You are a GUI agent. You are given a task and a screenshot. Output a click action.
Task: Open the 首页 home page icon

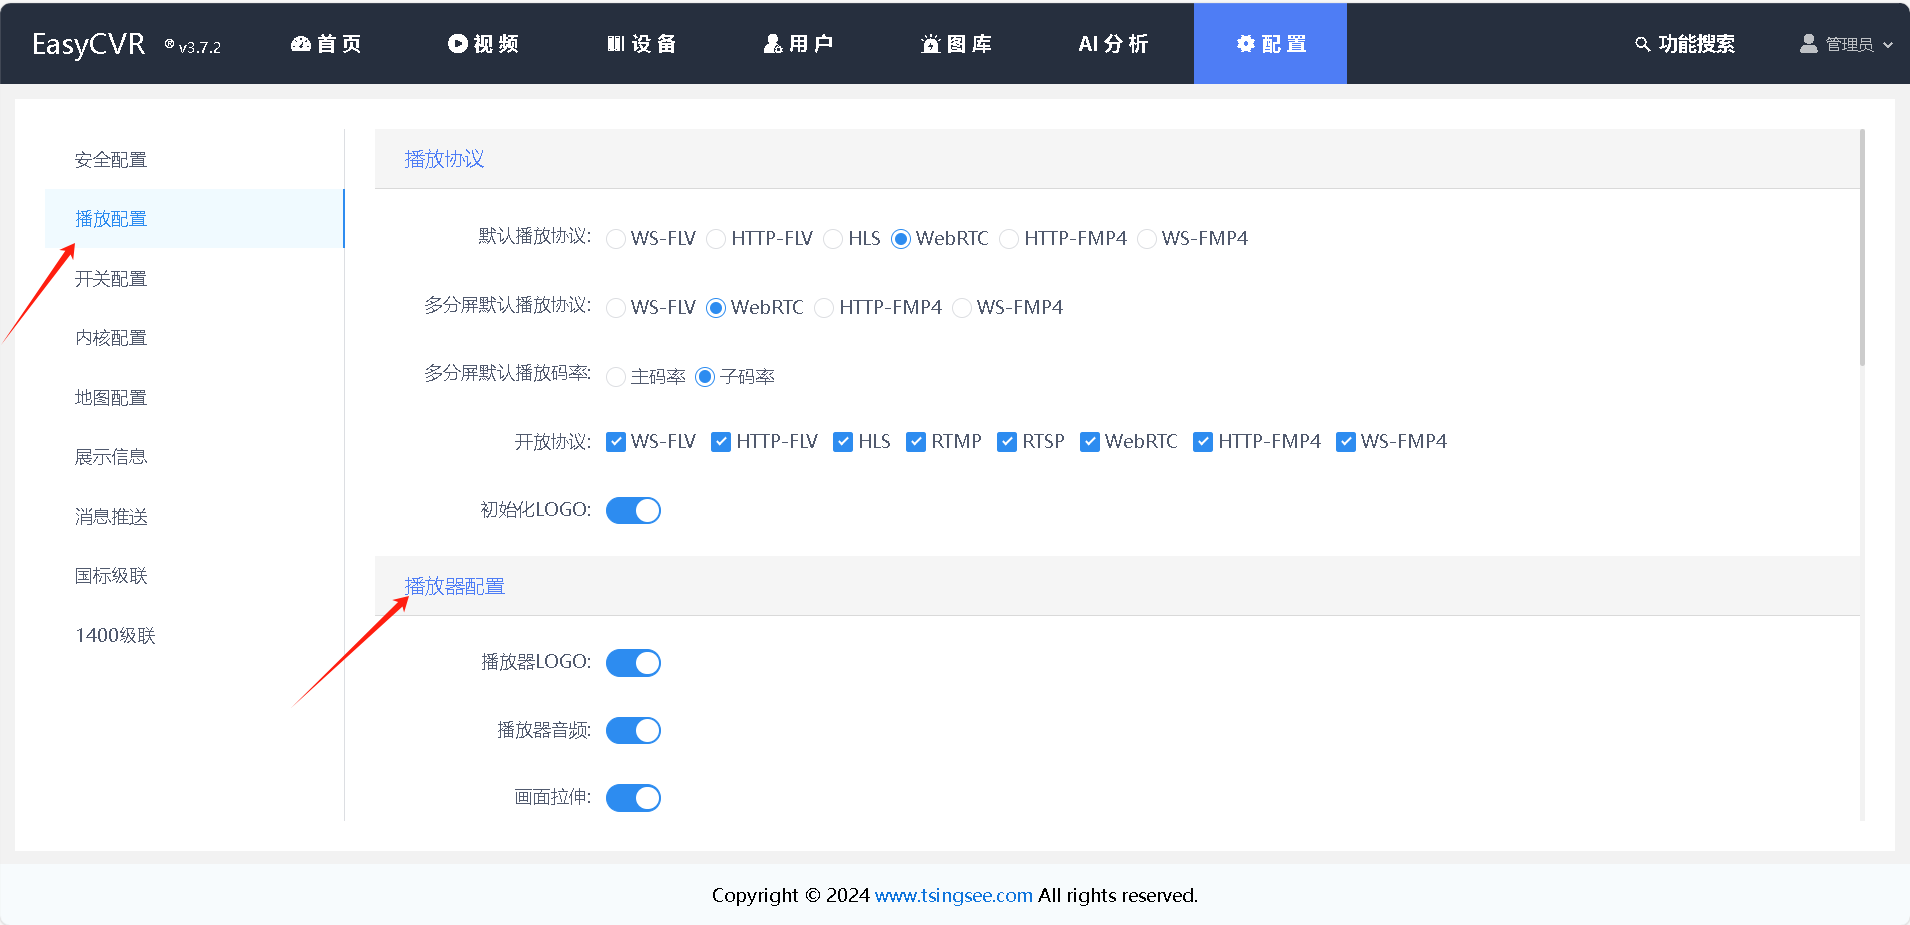299,43
